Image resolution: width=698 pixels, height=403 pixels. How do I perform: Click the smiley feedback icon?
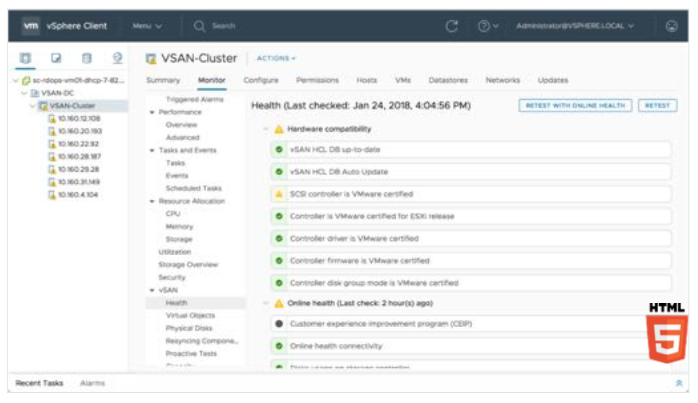click(x=671, y=26)
